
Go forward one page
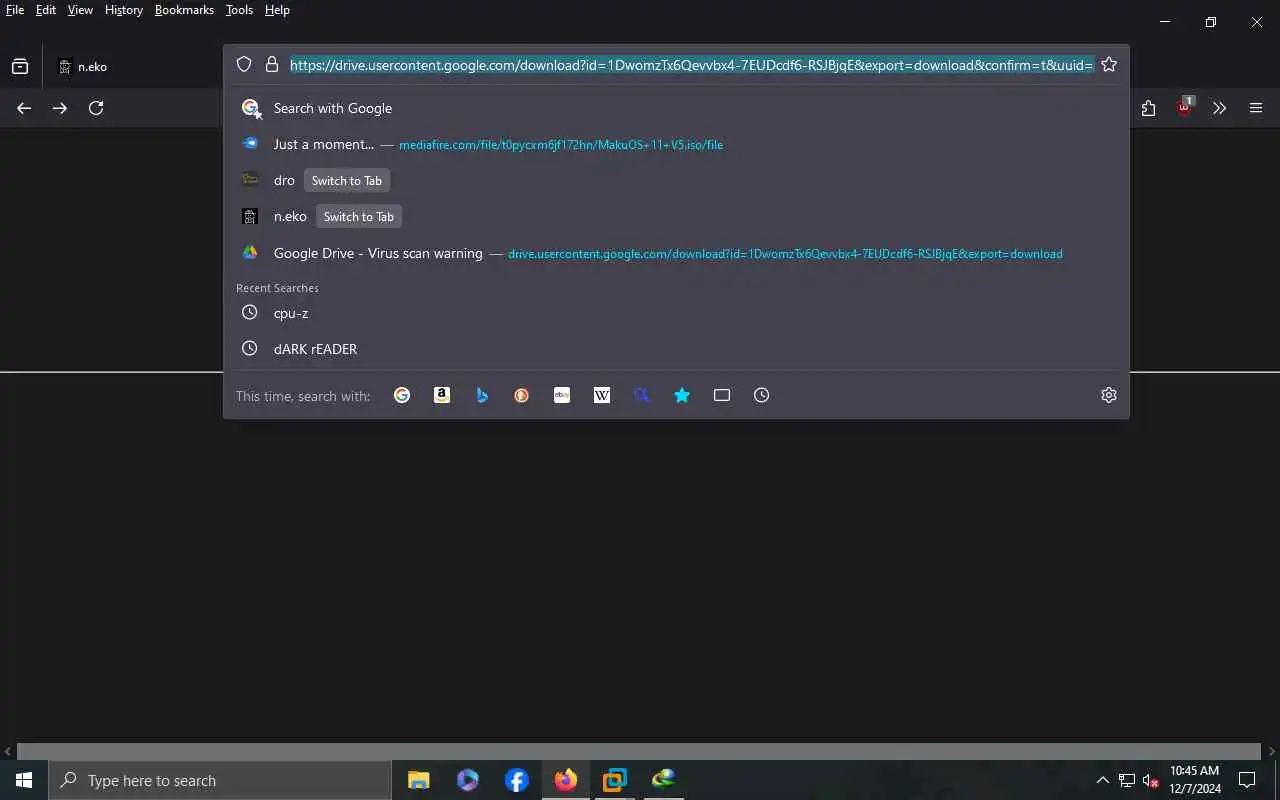[60, 108]
